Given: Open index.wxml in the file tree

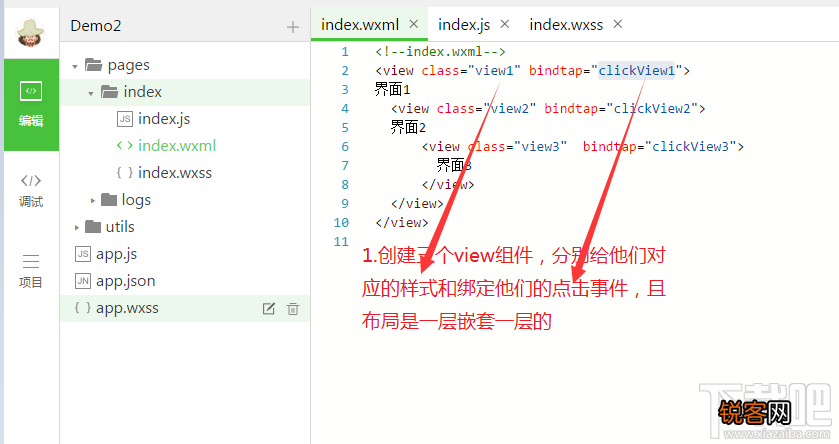Looking at the screenshot, I should click(x=176, y=146).
